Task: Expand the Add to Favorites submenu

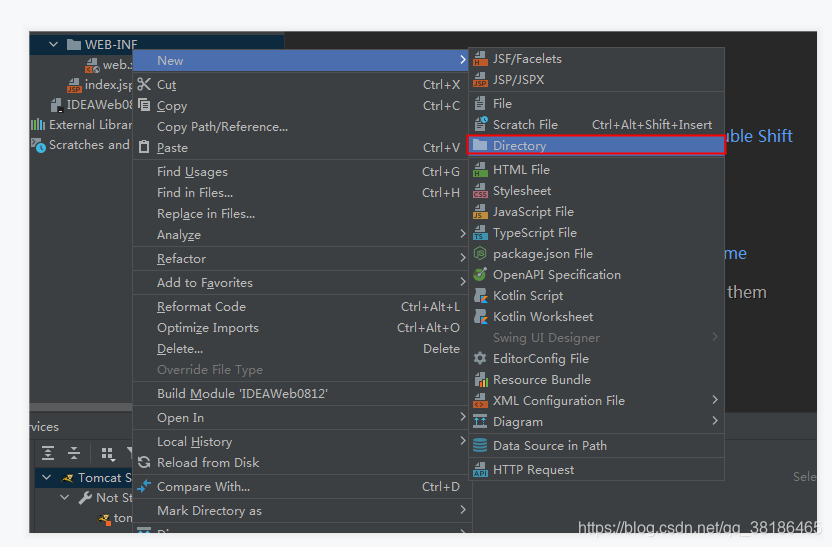Action: [x=462, y=282]
